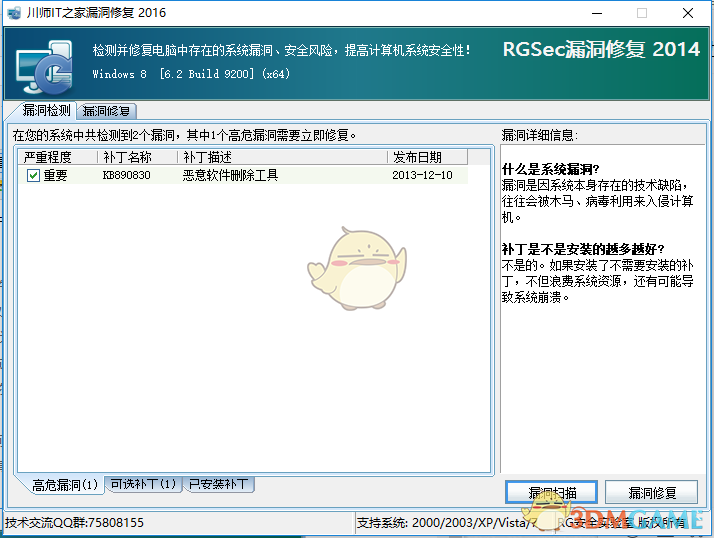Open the 已安装补丁 bottom tab

point(218,484)
